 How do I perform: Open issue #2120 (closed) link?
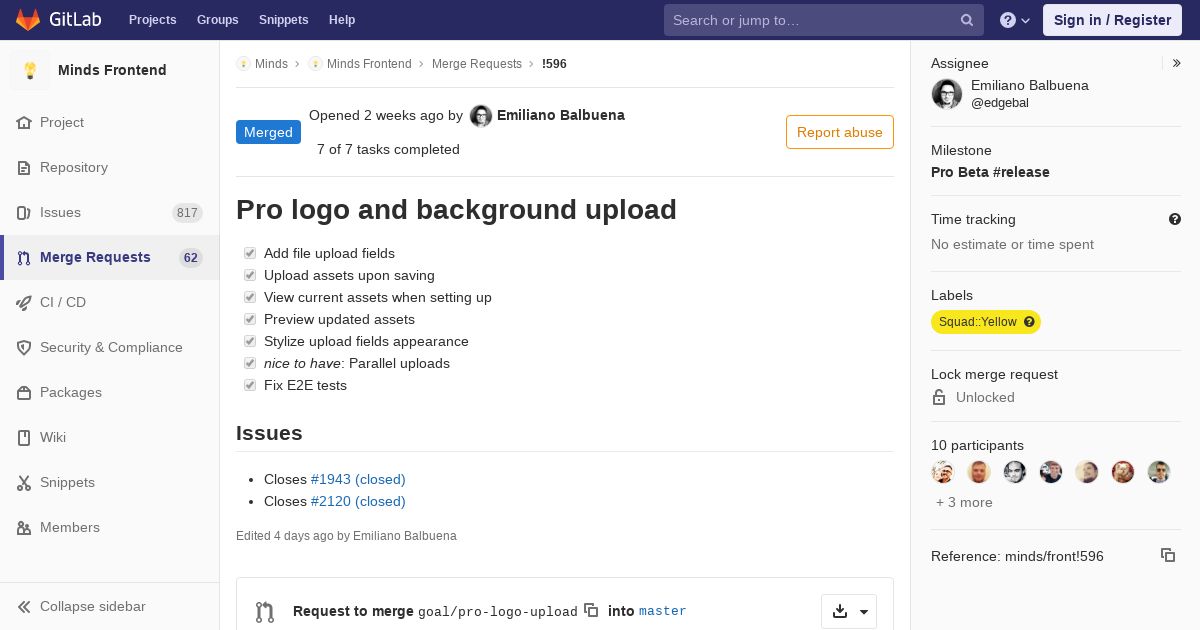358,501
